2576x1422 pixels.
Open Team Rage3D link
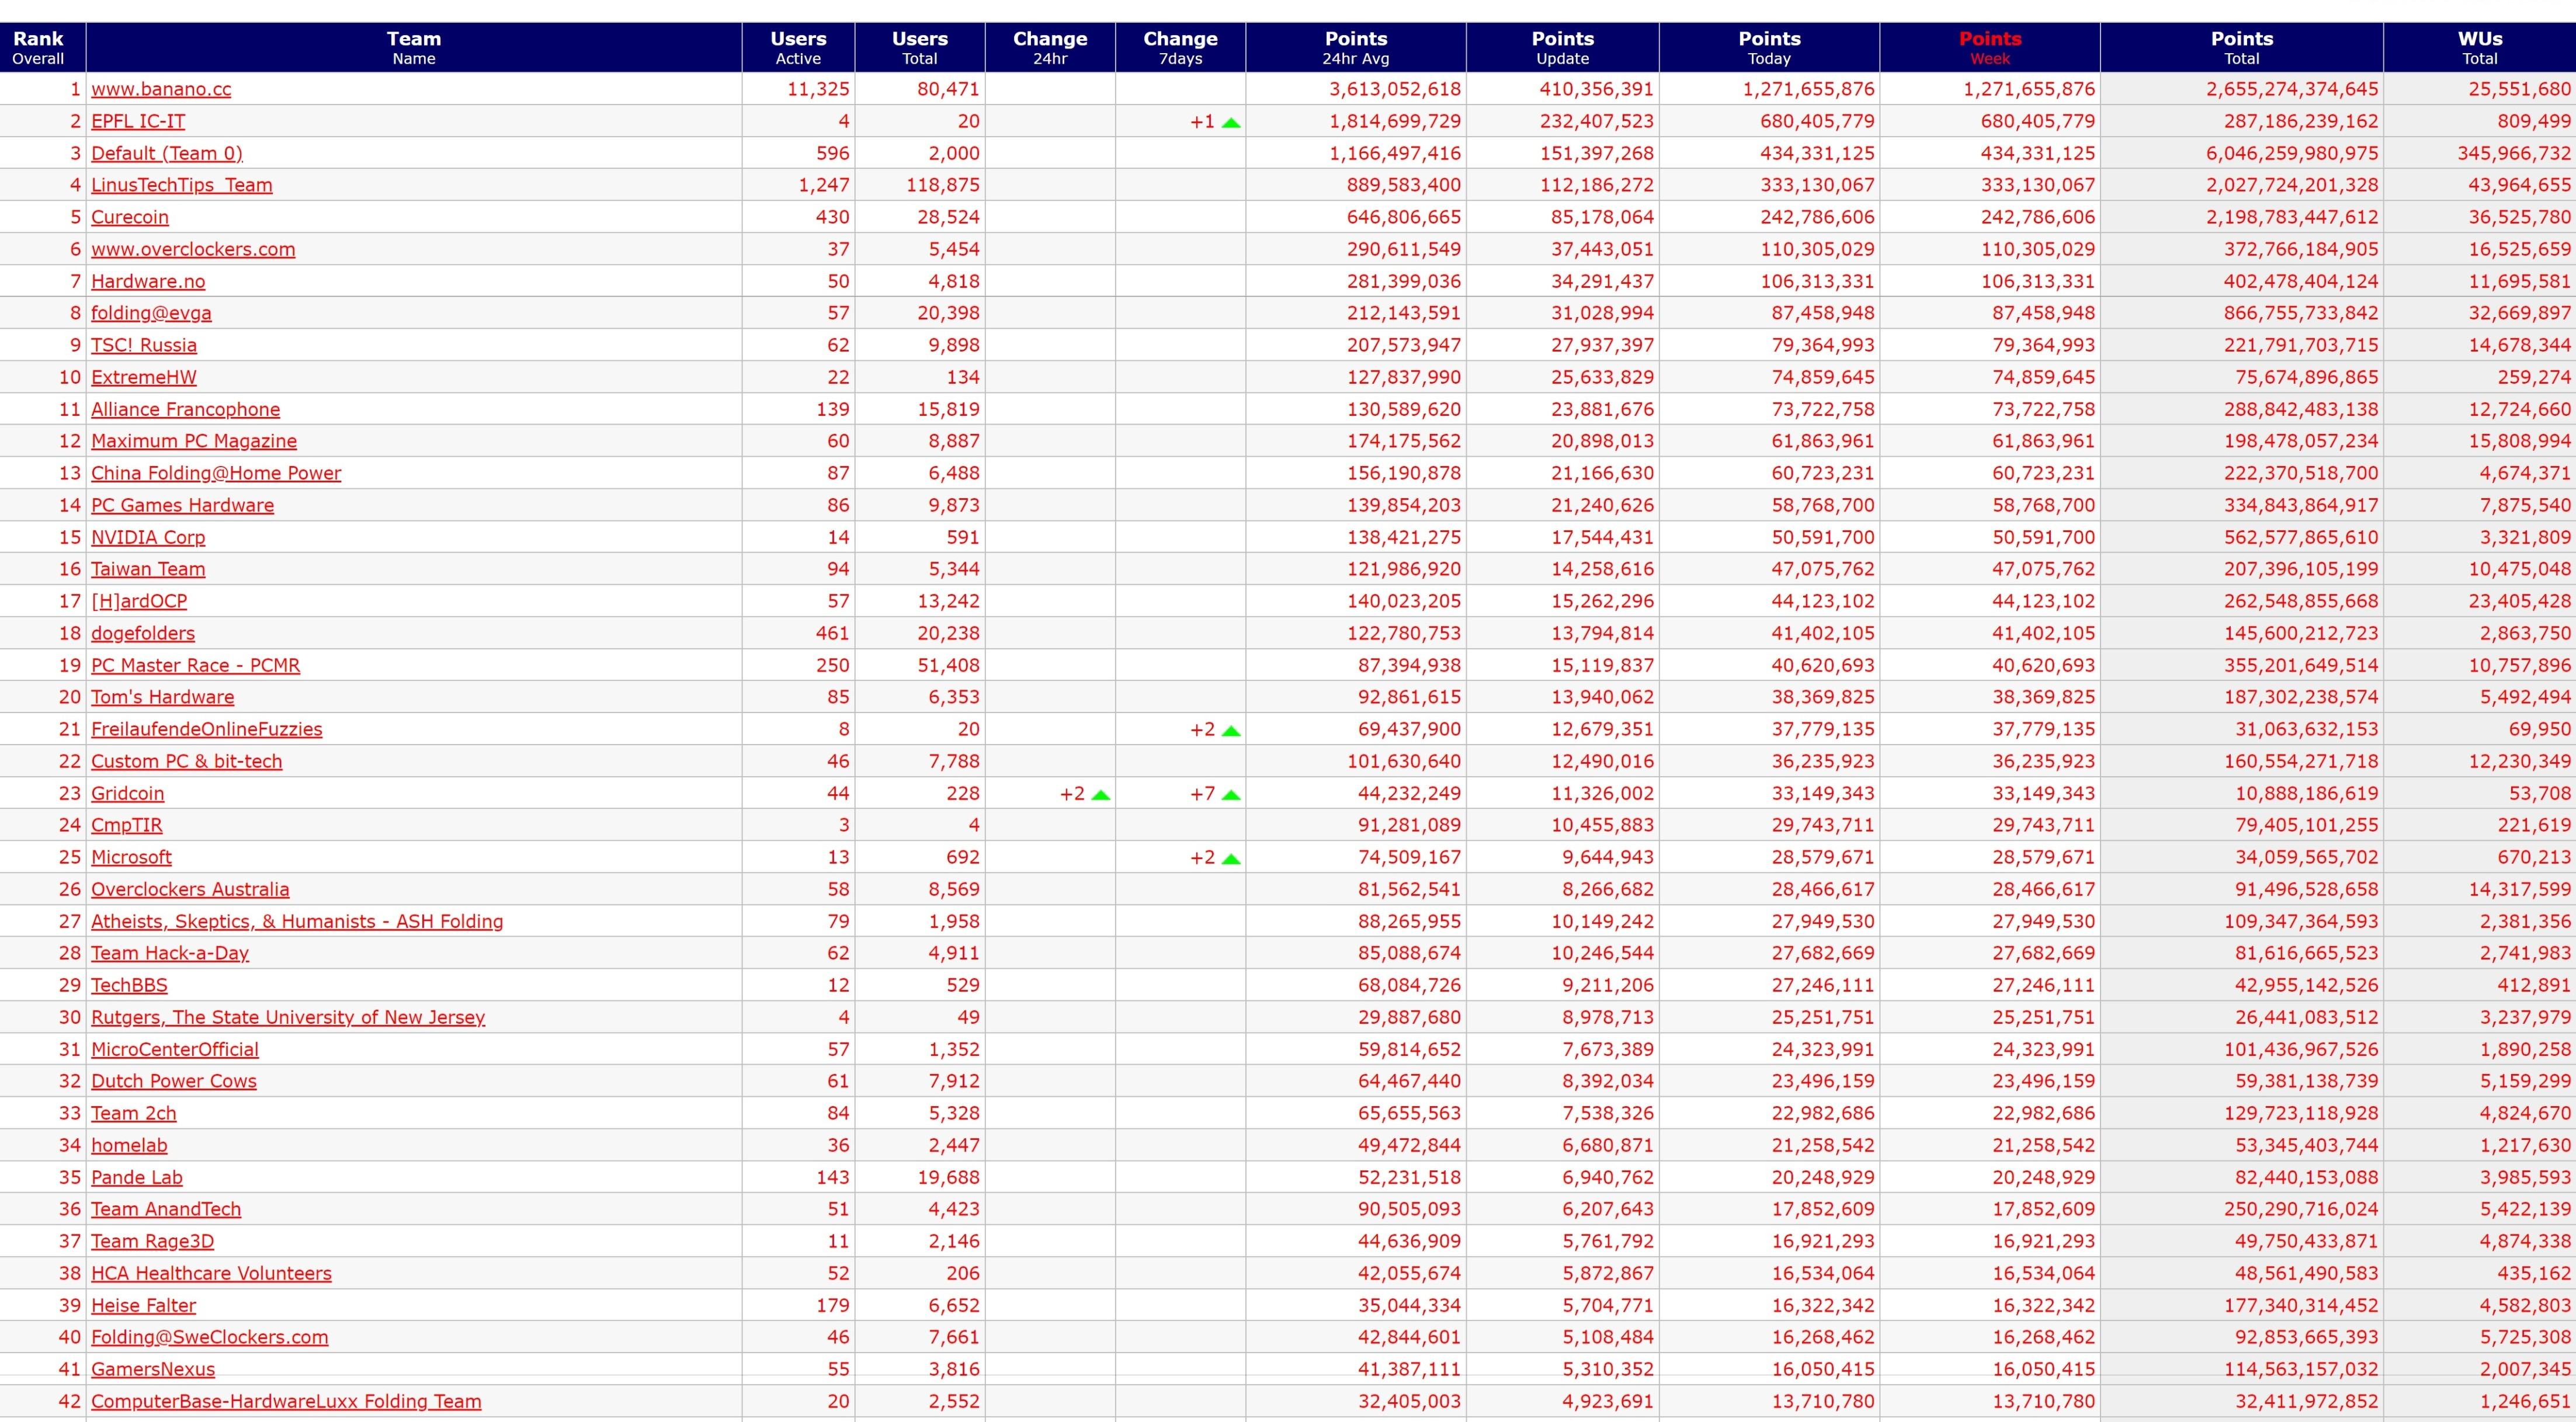[x=153, y=1241]
